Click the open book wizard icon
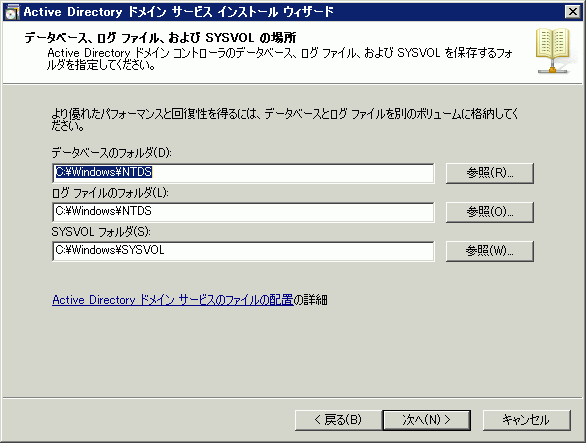586x443 pixels. tap(553, 51)
